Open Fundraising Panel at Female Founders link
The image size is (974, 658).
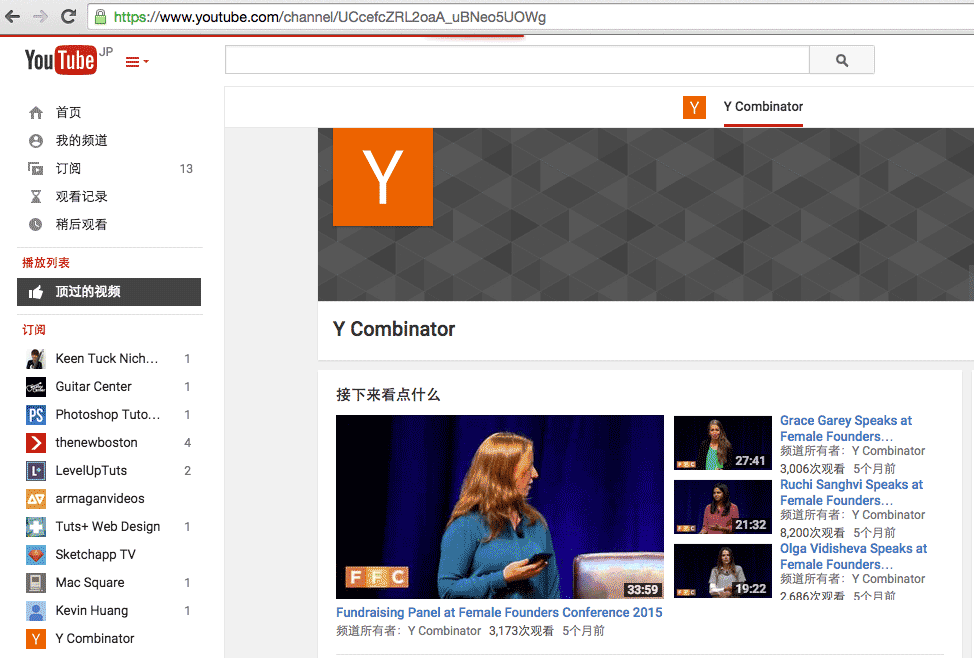(x=499, y=613)
